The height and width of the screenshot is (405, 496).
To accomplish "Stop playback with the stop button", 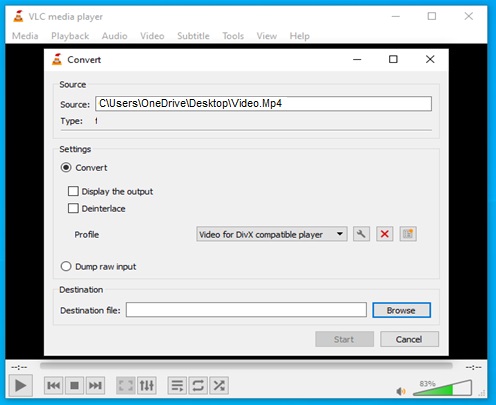I will pyautogui.click(x=74, y=386).
